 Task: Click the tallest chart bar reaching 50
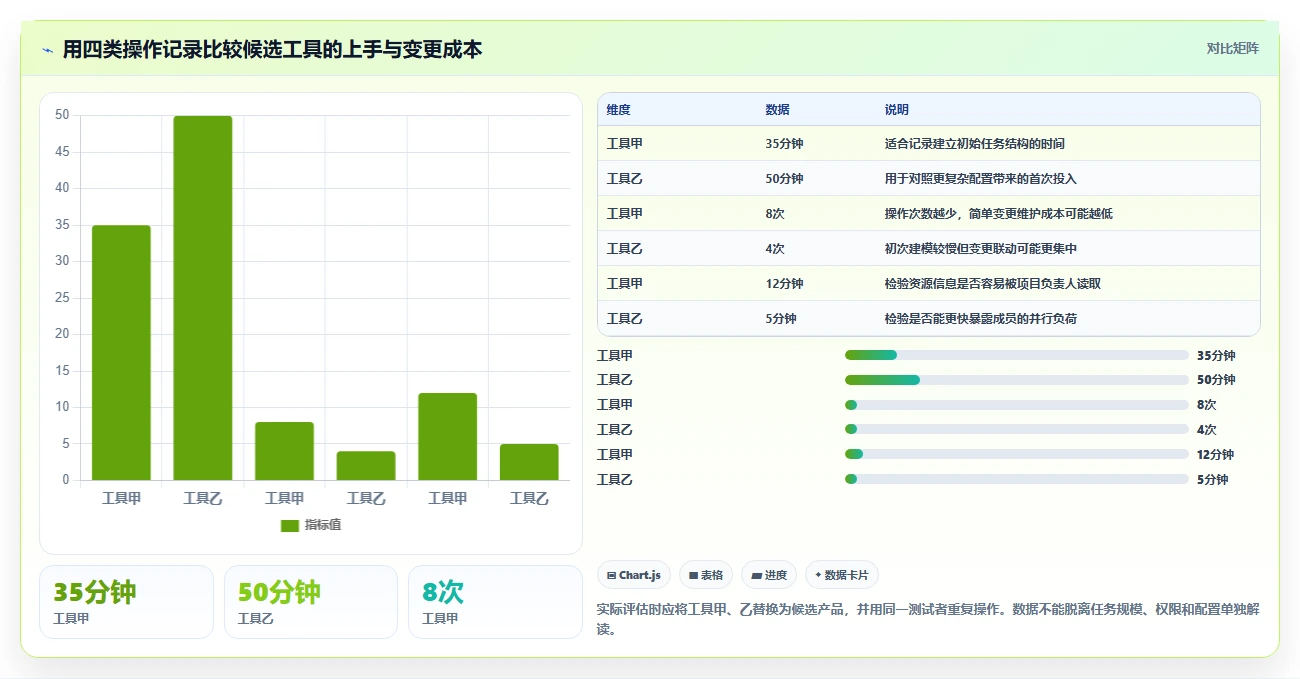[x=203, y=298]
